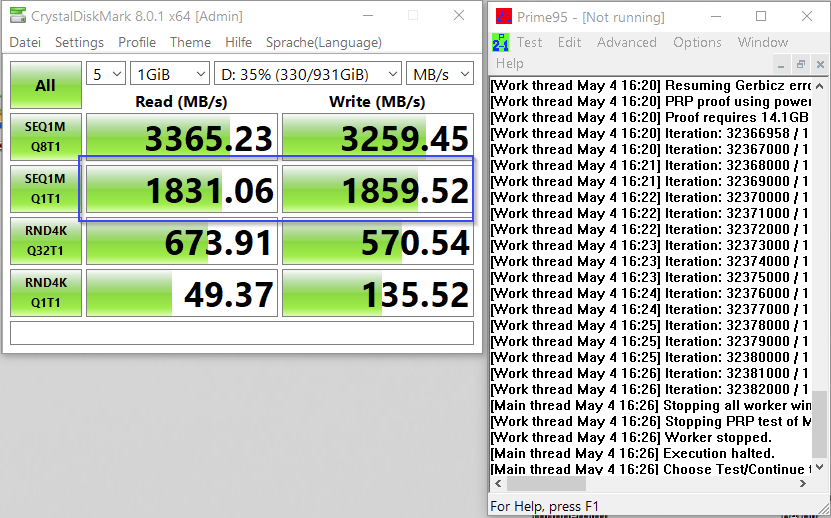Viewport: 831px width, 518px height.
Task: Open the Test menu in Prime95
Action: click(529, 42)
